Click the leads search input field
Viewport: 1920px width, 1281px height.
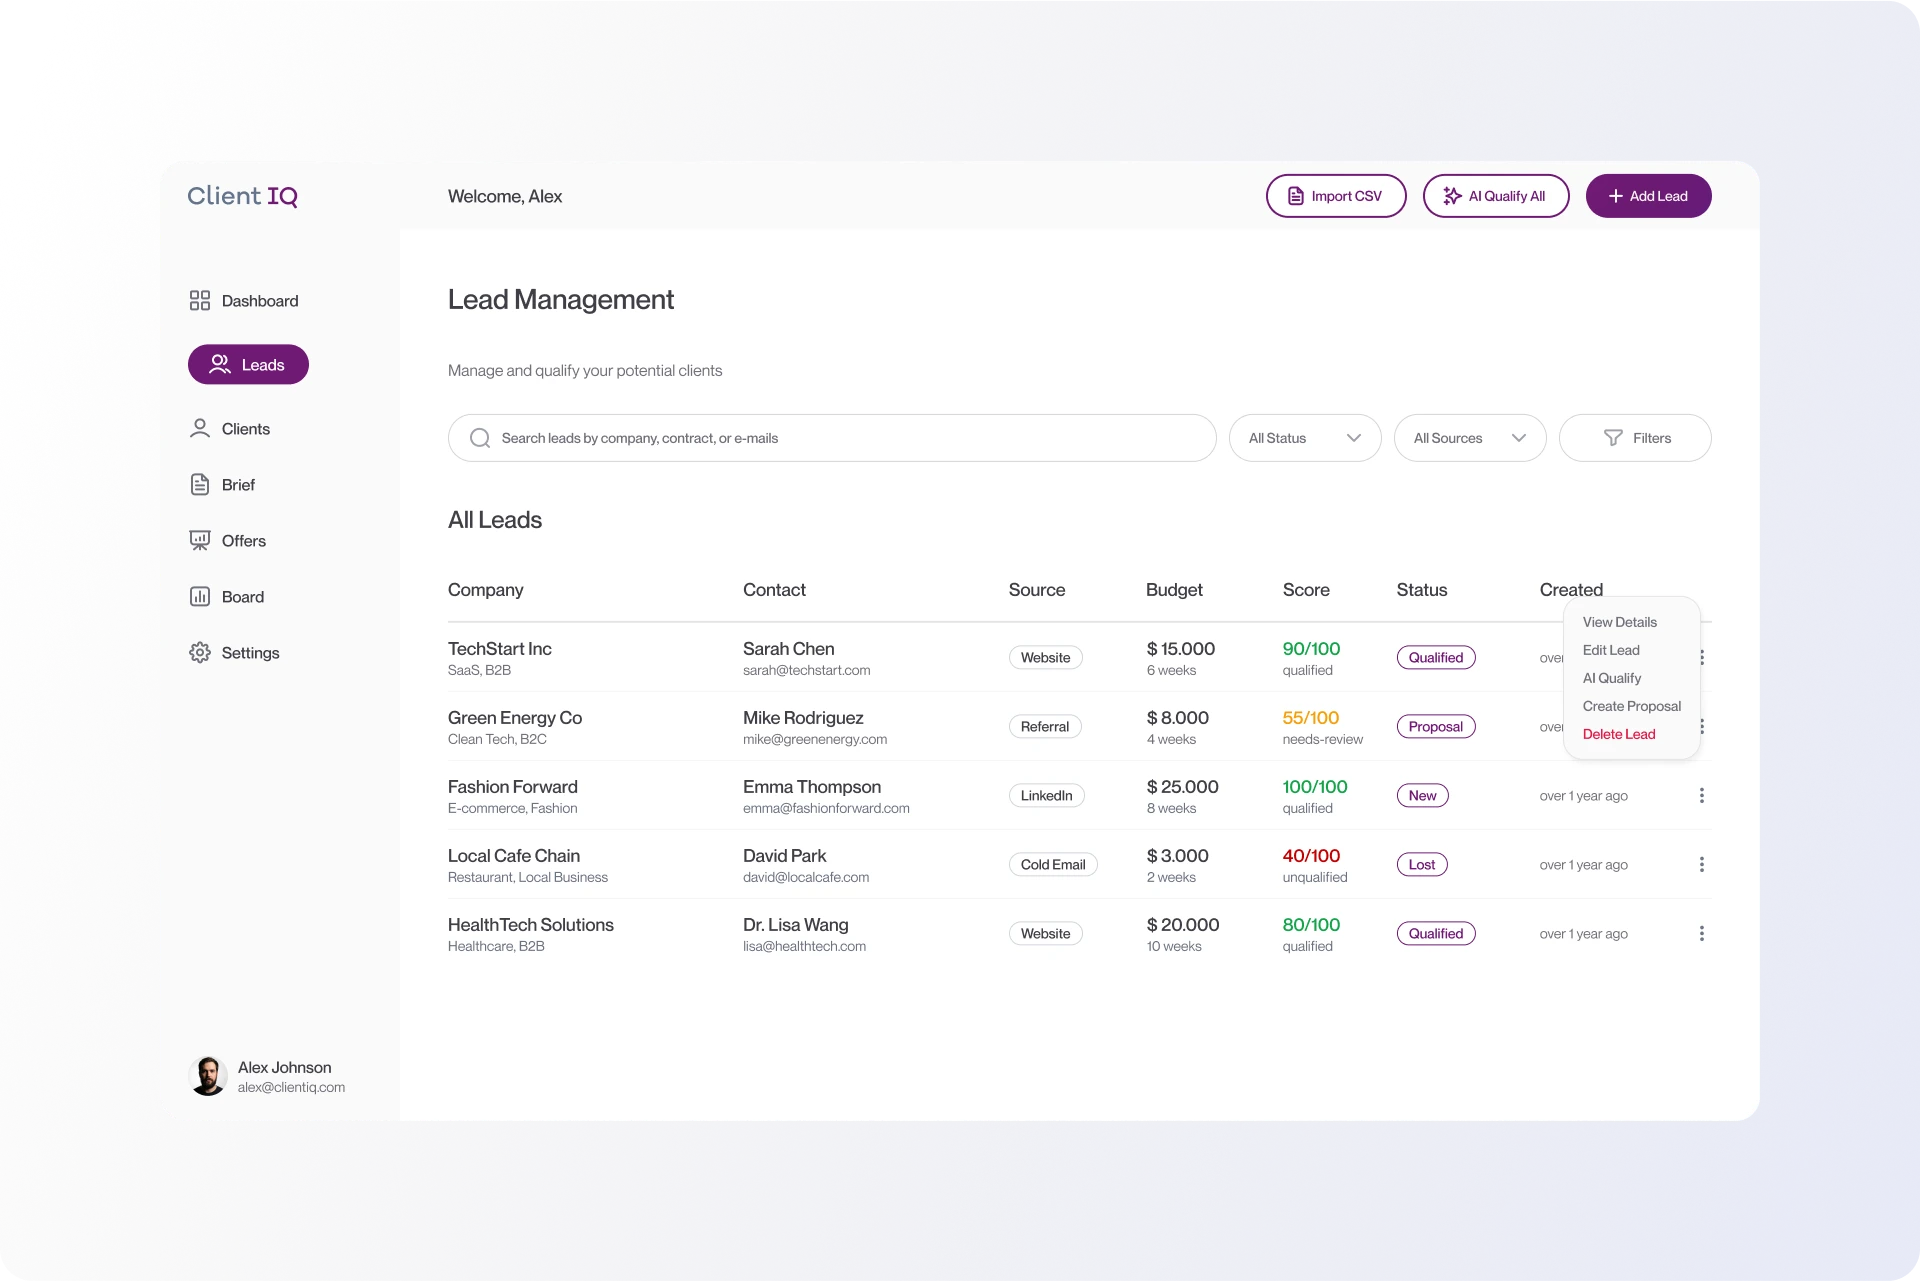coord(830,437)
